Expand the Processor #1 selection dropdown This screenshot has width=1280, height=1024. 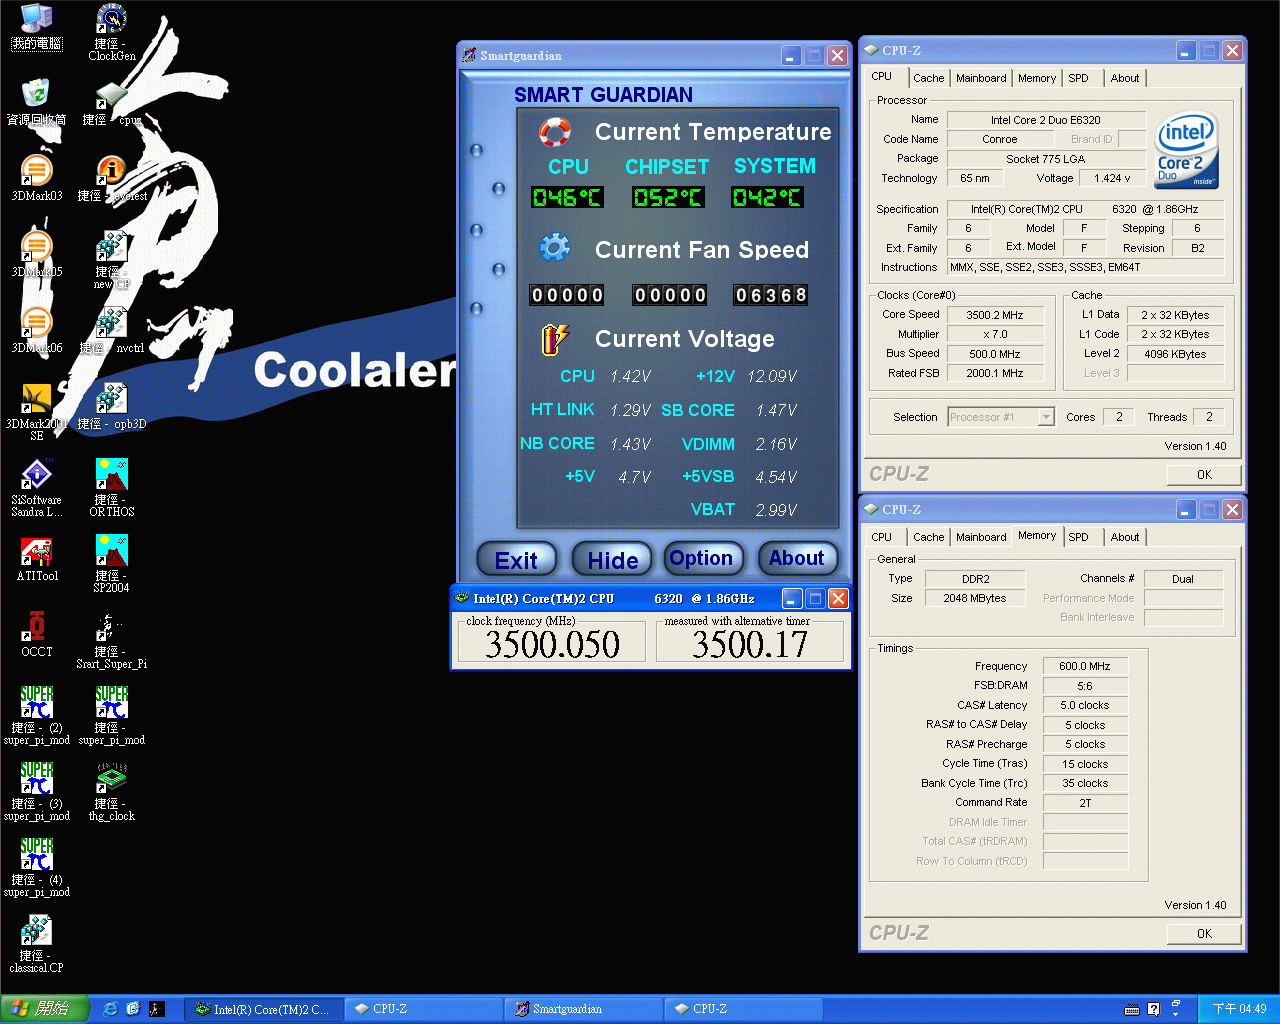[1046, 417]
